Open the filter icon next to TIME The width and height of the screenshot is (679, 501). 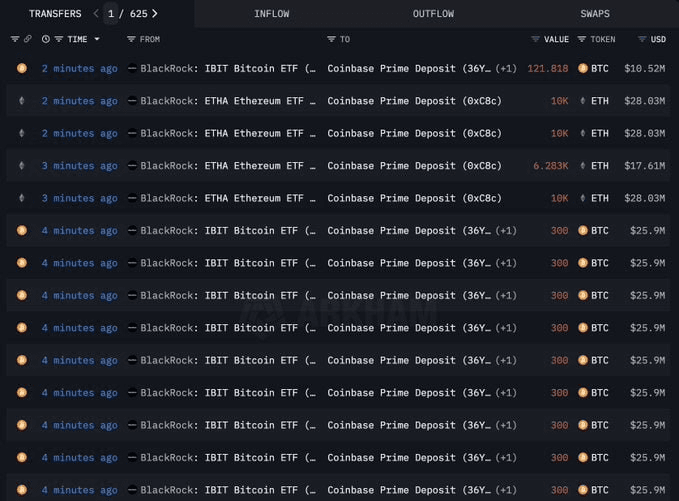tap(59, 39)
